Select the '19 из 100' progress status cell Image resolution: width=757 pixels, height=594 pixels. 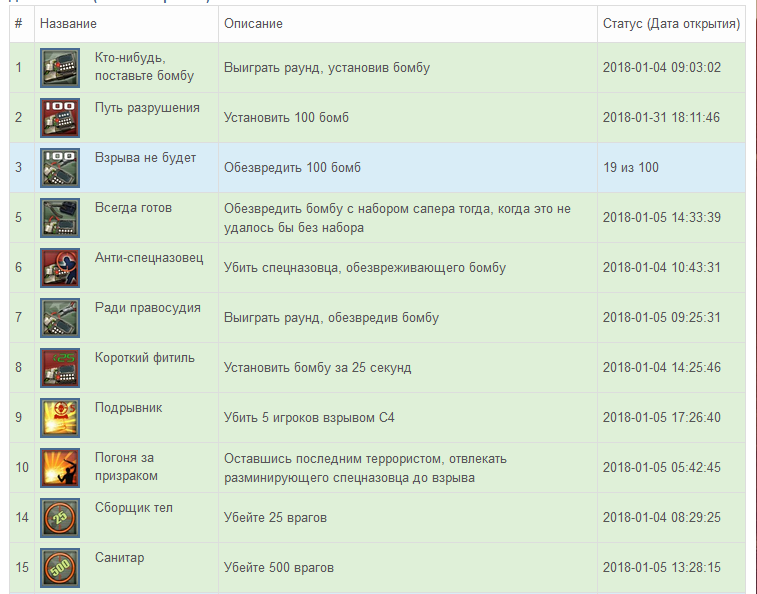point(631,168)
